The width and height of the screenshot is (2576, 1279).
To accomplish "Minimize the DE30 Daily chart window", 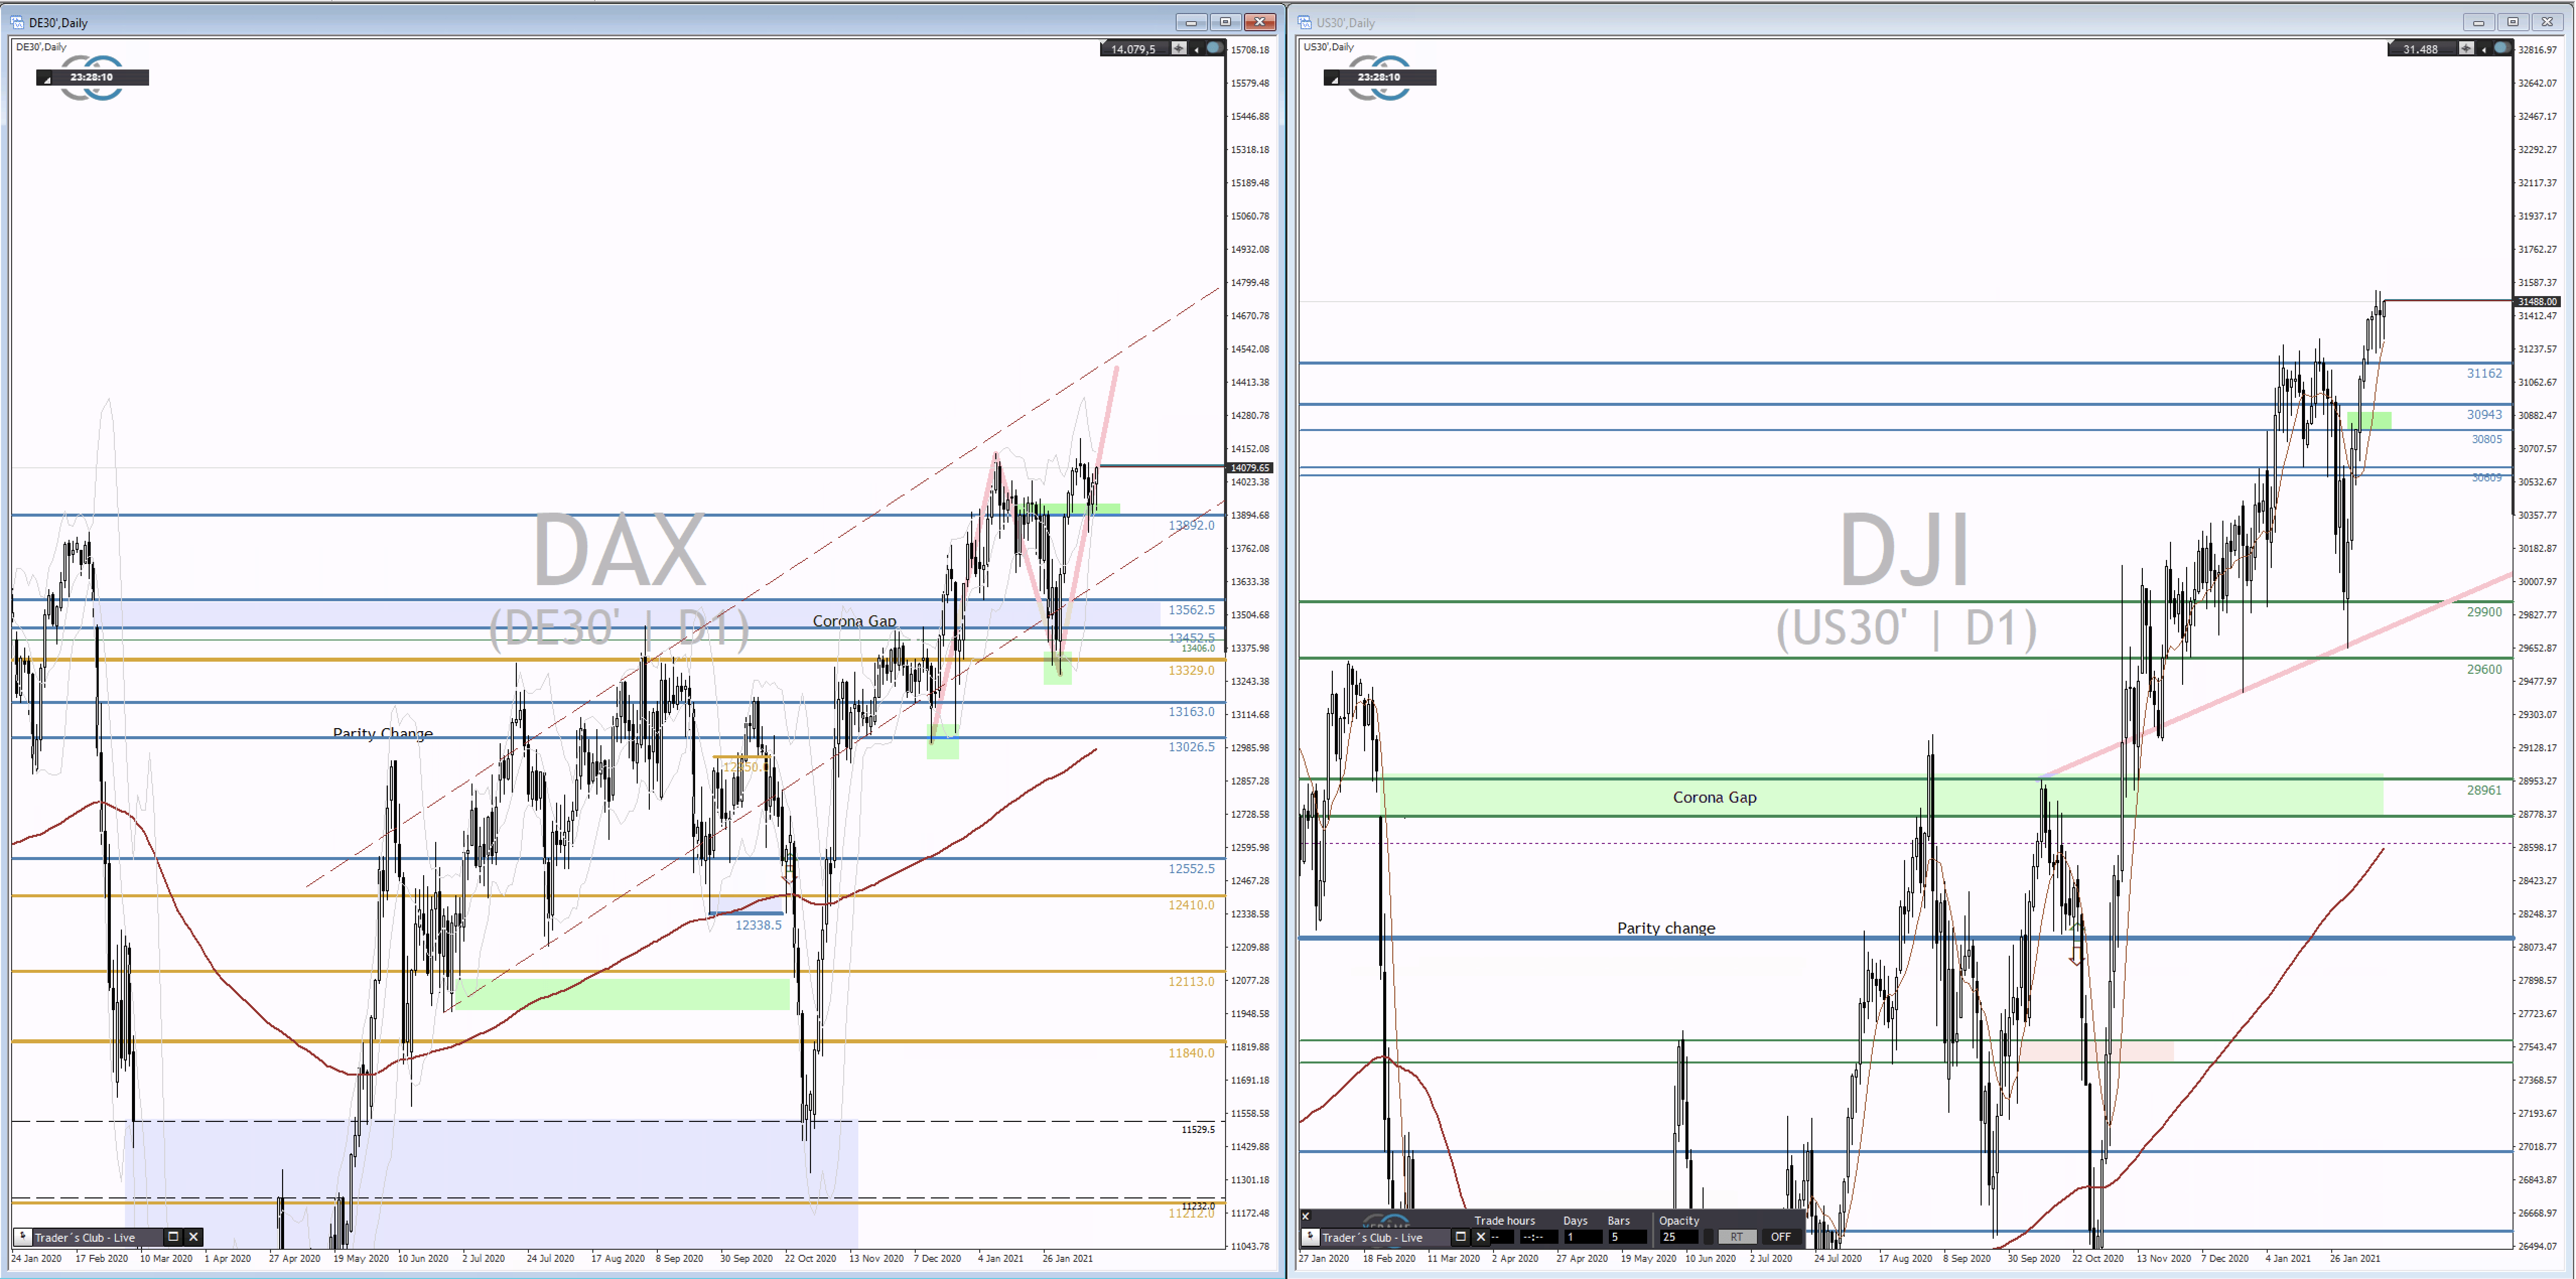I will coord(1191,22).
